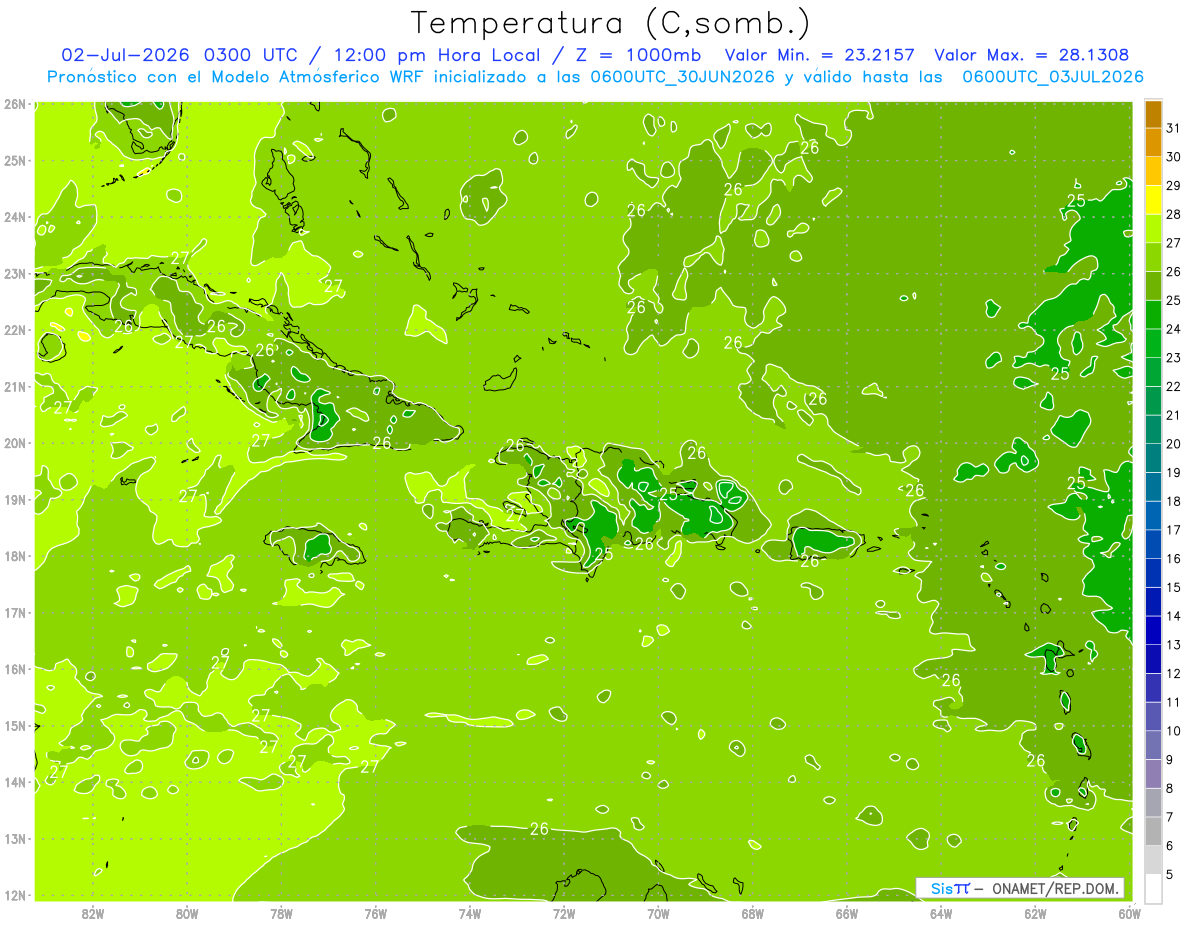The width and height of the screenshot is (1200, 927).
Task: Click legend swatch between 24 and 25
Action: coord(1153,315)
